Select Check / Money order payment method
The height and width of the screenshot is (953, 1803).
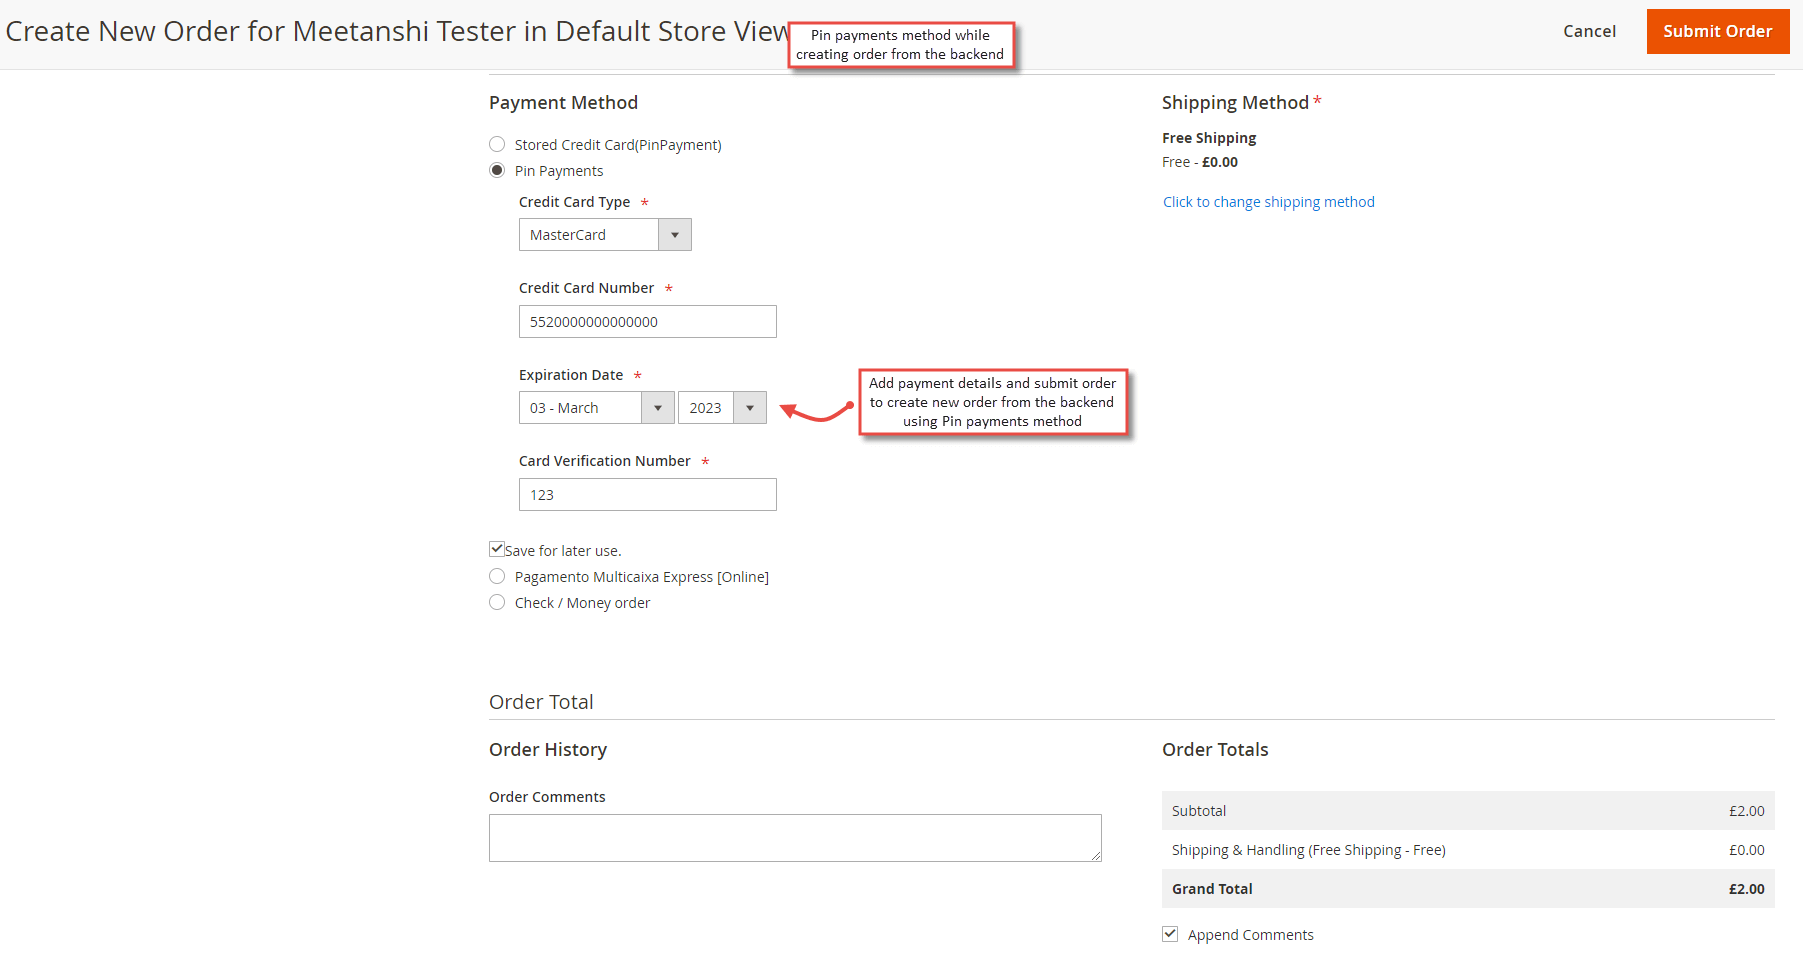pos(497,603)
